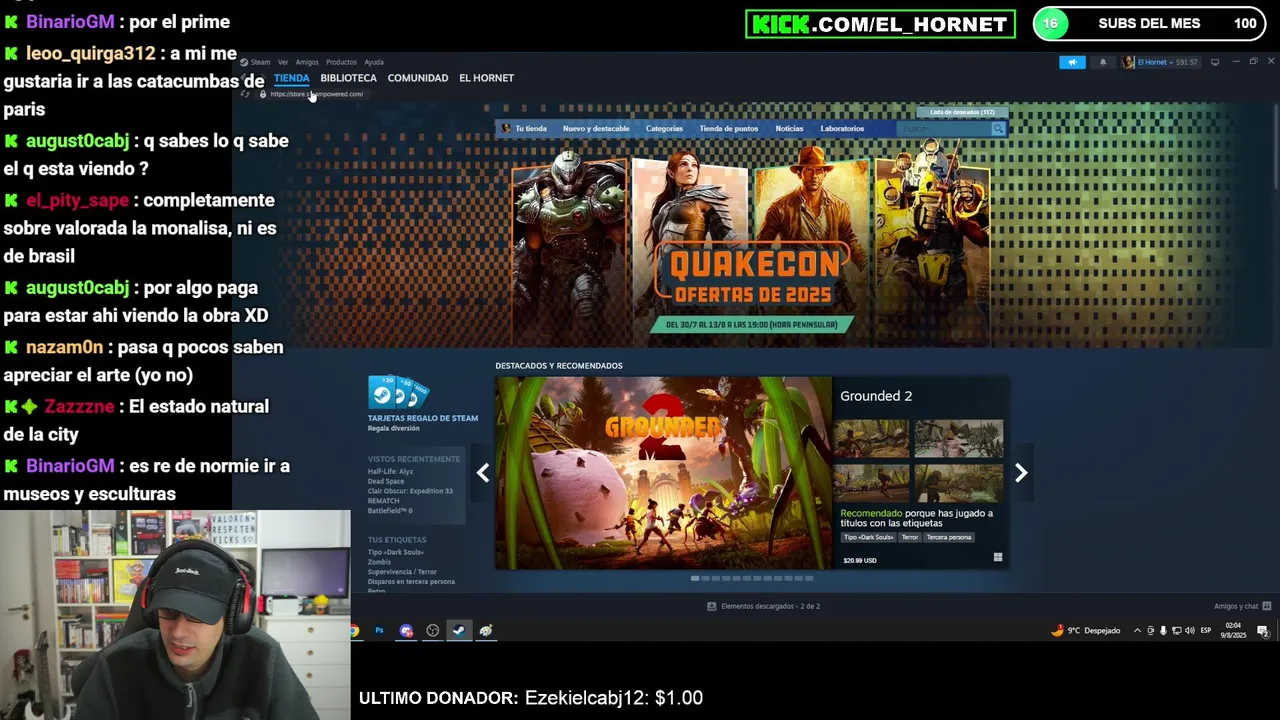1280x720 pixels.
Task: Click the microphone tray icon
Action: click(x=1162, y=631)
